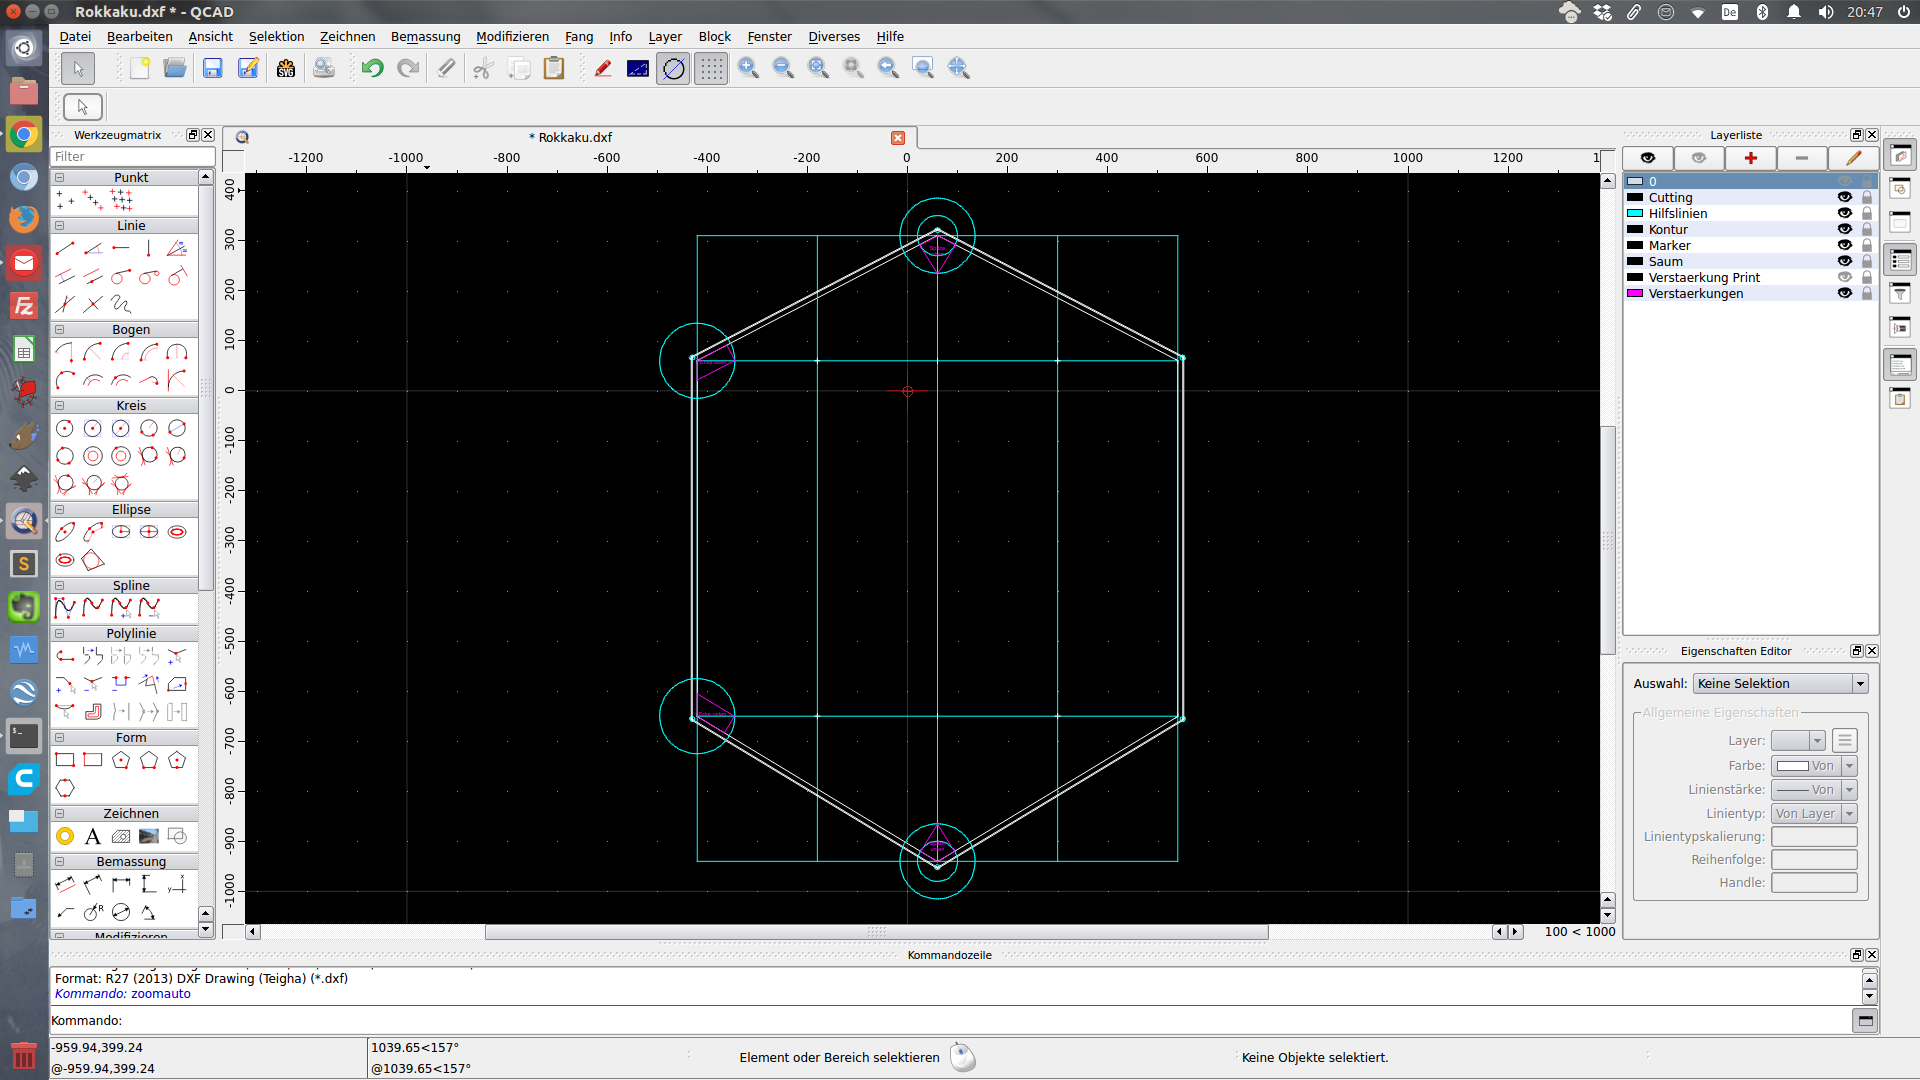Open the print preview icon
The height and width of the screenshot is (1080, 1920).
[x=324, y=68]
